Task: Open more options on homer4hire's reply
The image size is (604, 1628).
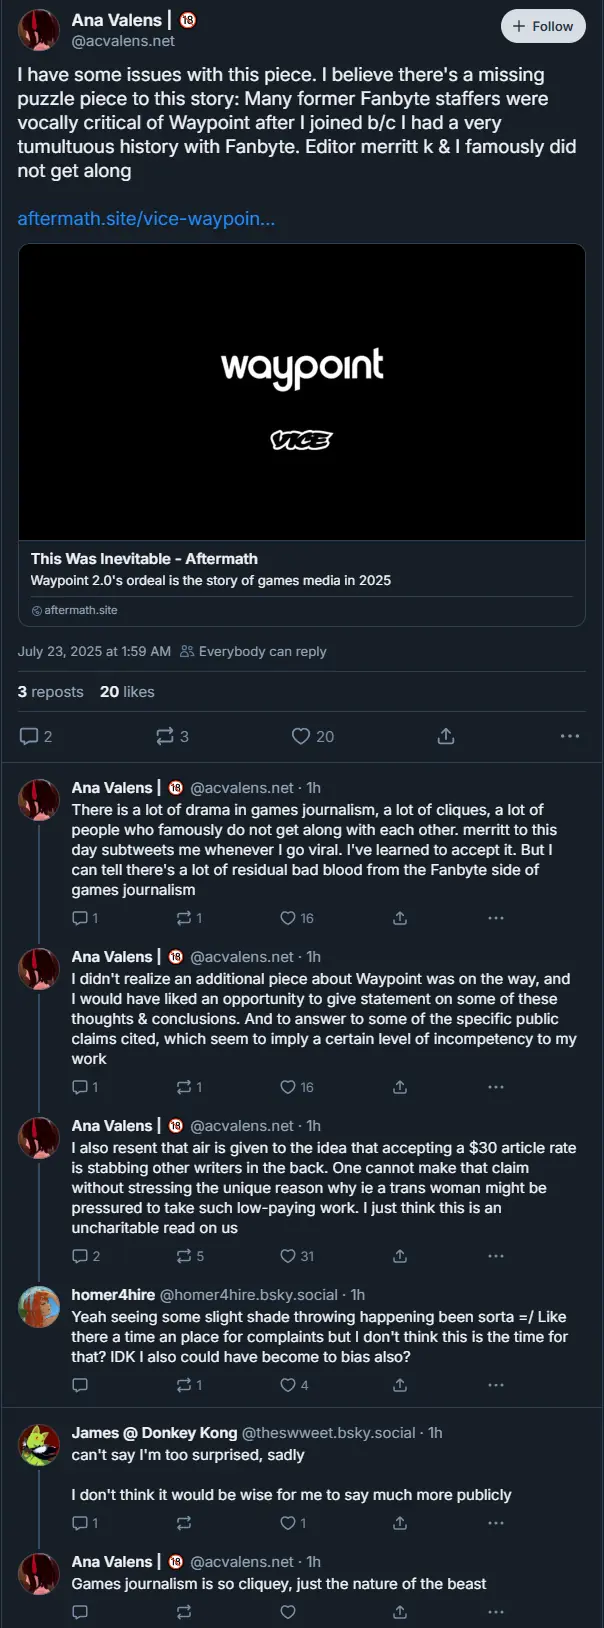Action: (x=496, y=1385)
